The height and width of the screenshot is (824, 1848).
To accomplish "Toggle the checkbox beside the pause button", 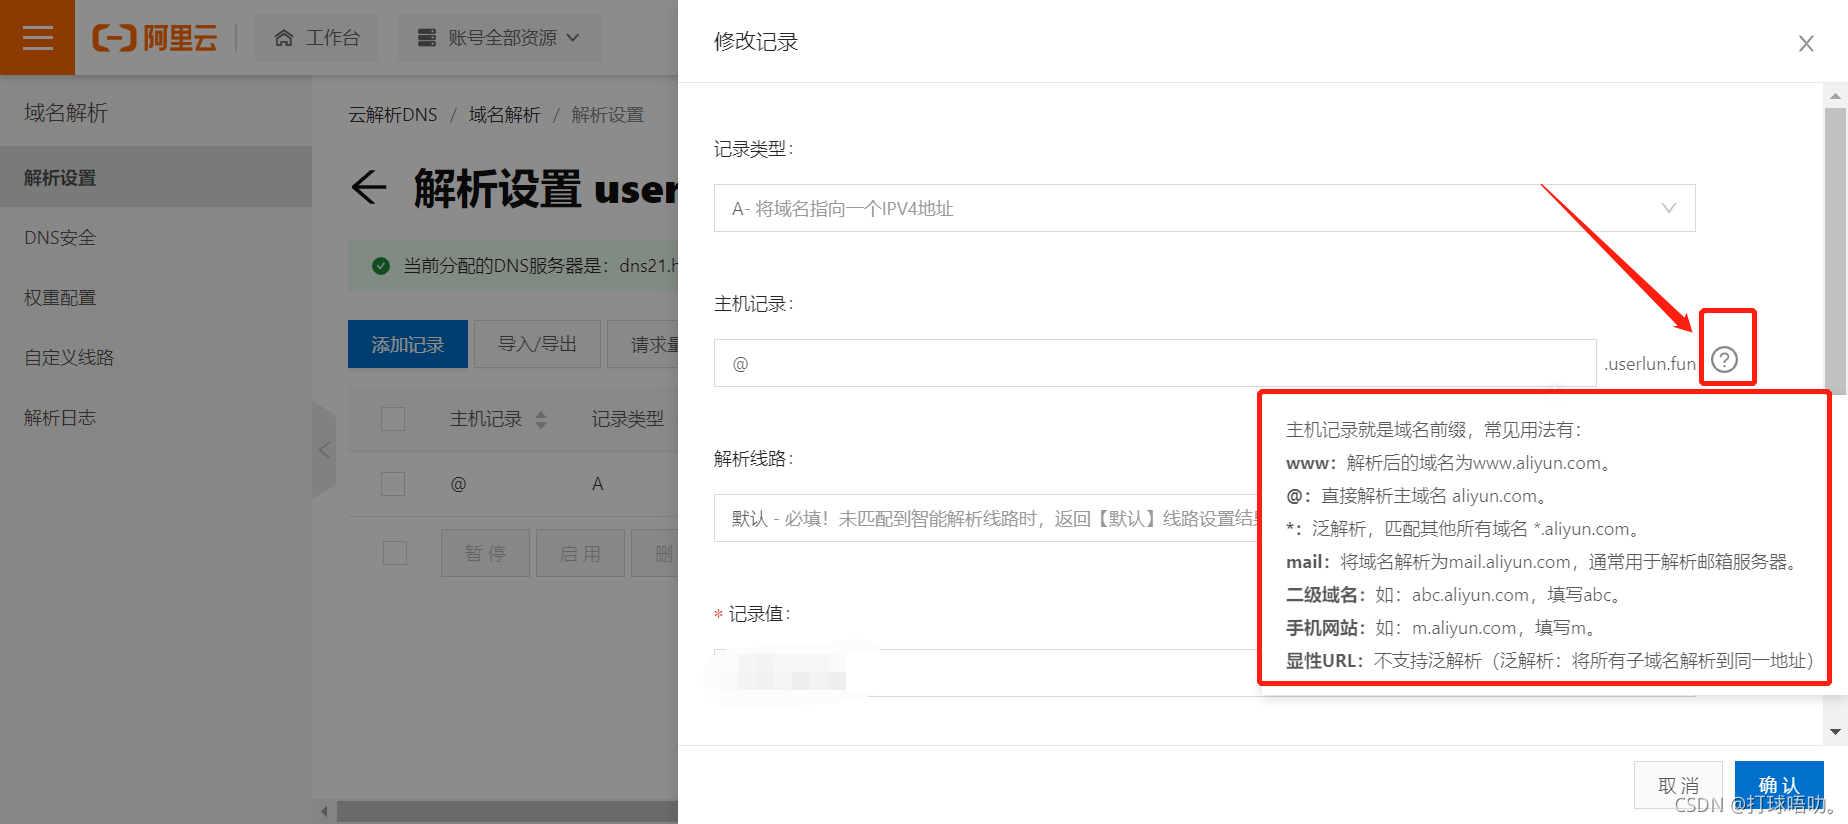I will pos(395,553).
